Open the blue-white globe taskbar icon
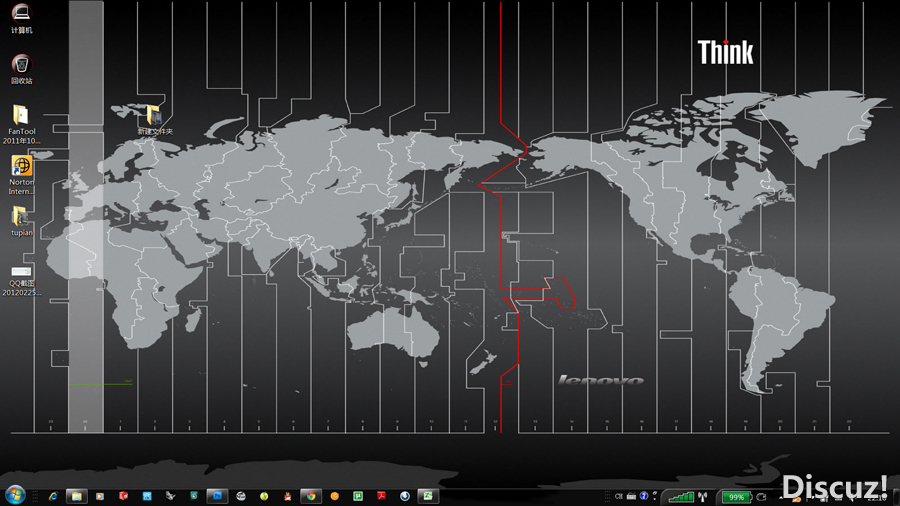Screen dimensions: 900x506 pos(405,496)
